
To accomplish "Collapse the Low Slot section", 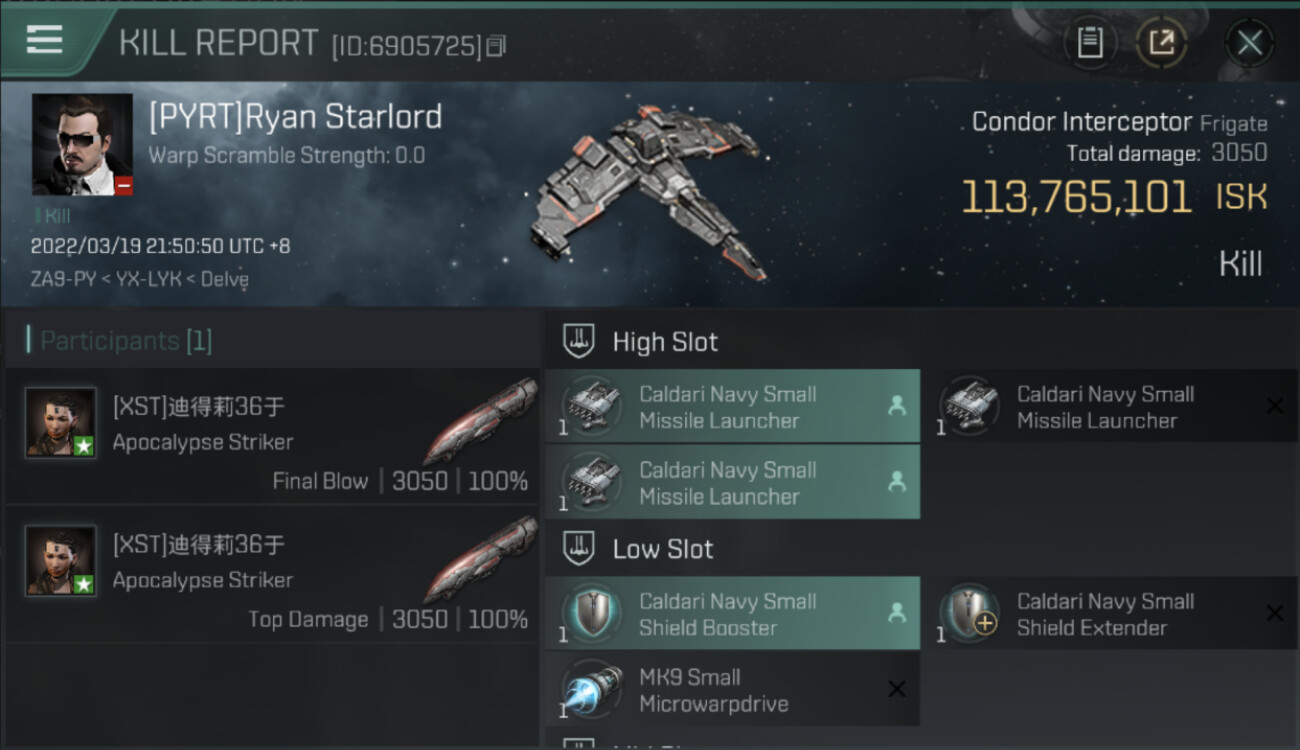I will point(580,548).
